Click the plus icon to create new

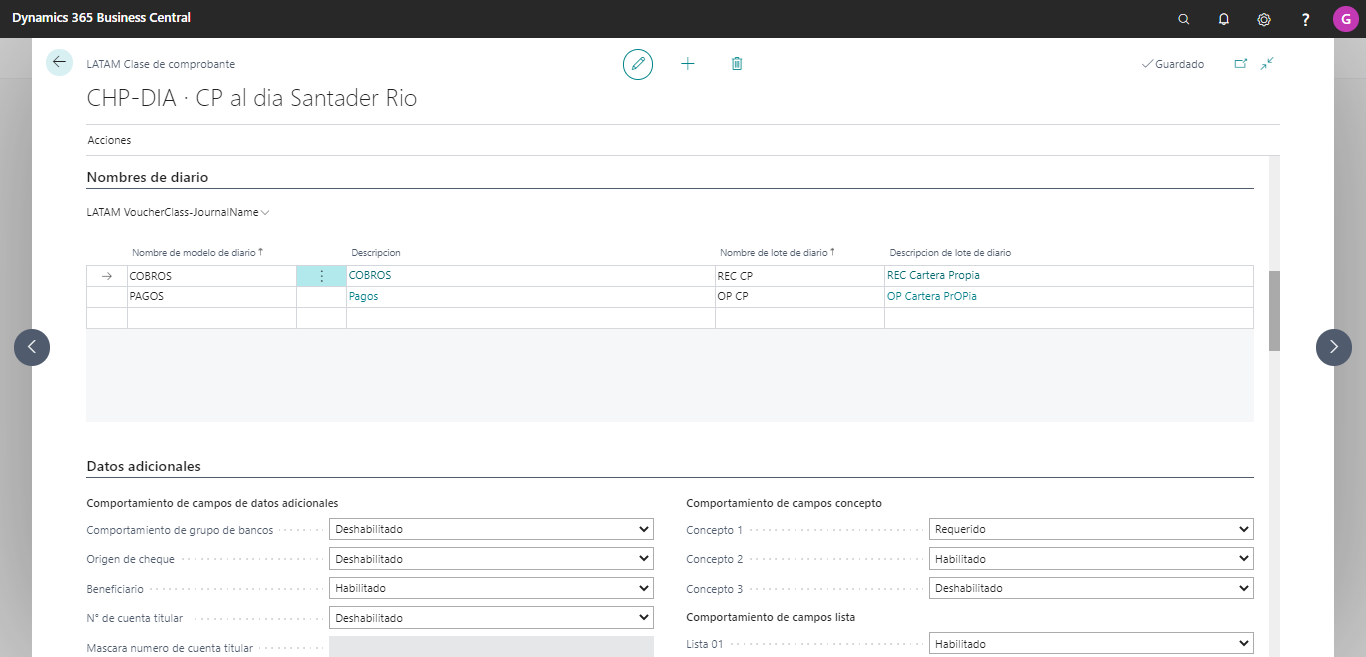click(x=688, y=64)
